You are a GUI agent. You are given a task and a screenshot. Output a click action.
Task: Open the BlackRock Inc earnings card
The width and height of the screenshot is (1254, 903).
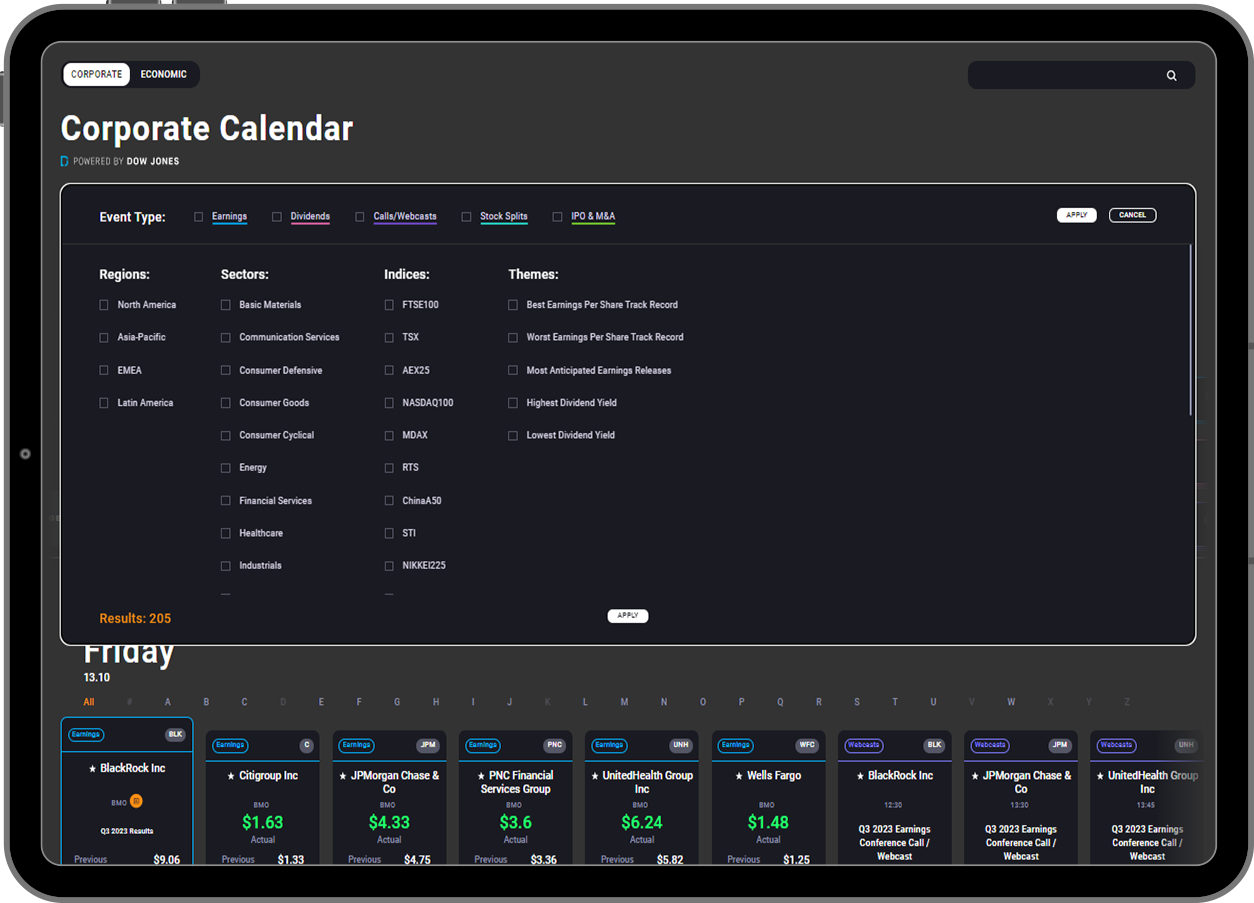[x=127, y=792]
